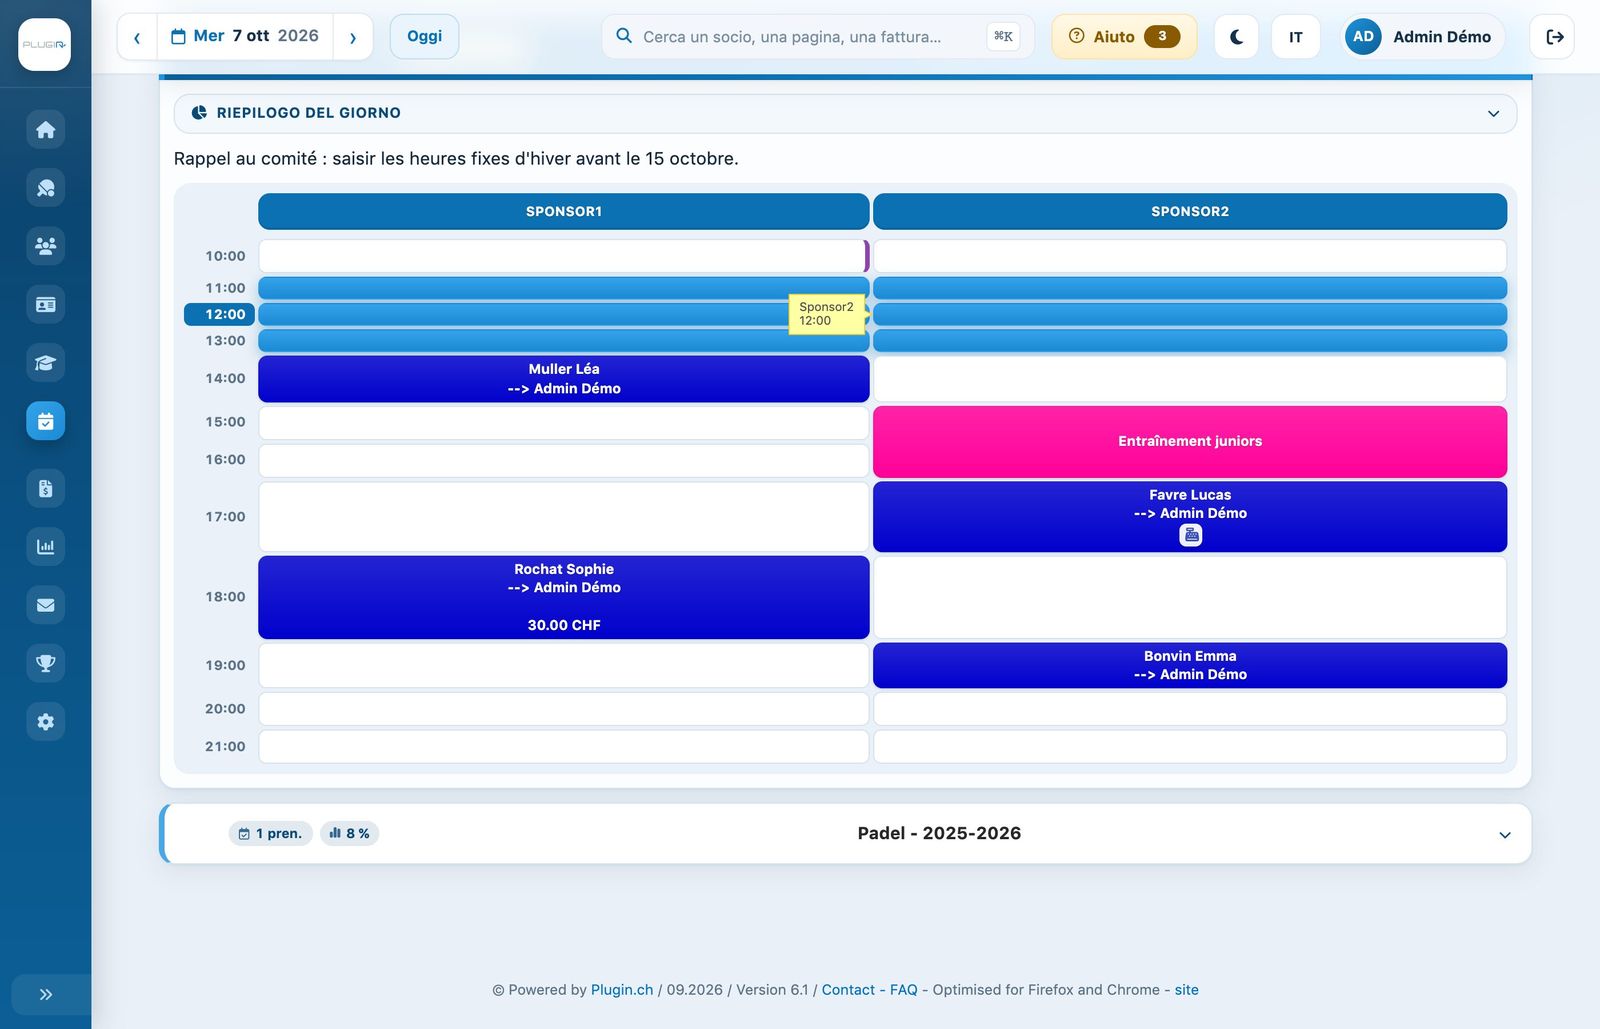This screenshot has height=1029, width=1600.
Task: Open the graduation cap courses icon
Action: 45,363
